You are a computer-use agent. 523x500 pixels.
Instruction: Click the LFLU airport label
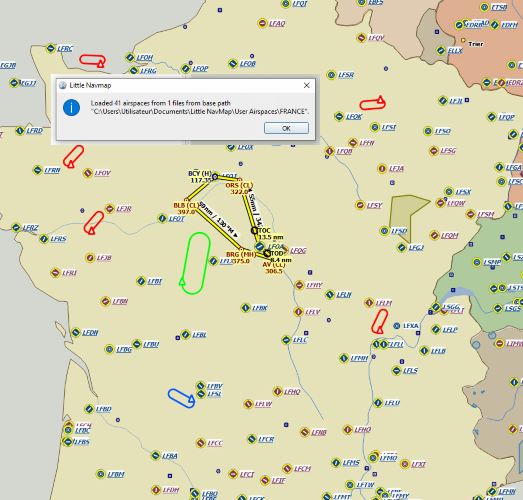point(392,403)
